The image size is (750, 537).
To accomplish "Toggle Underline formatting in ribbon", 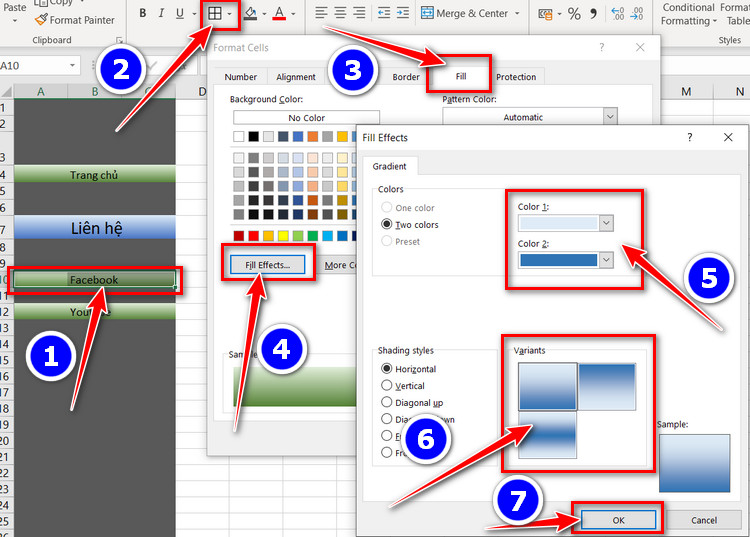I will pos(180,13).
